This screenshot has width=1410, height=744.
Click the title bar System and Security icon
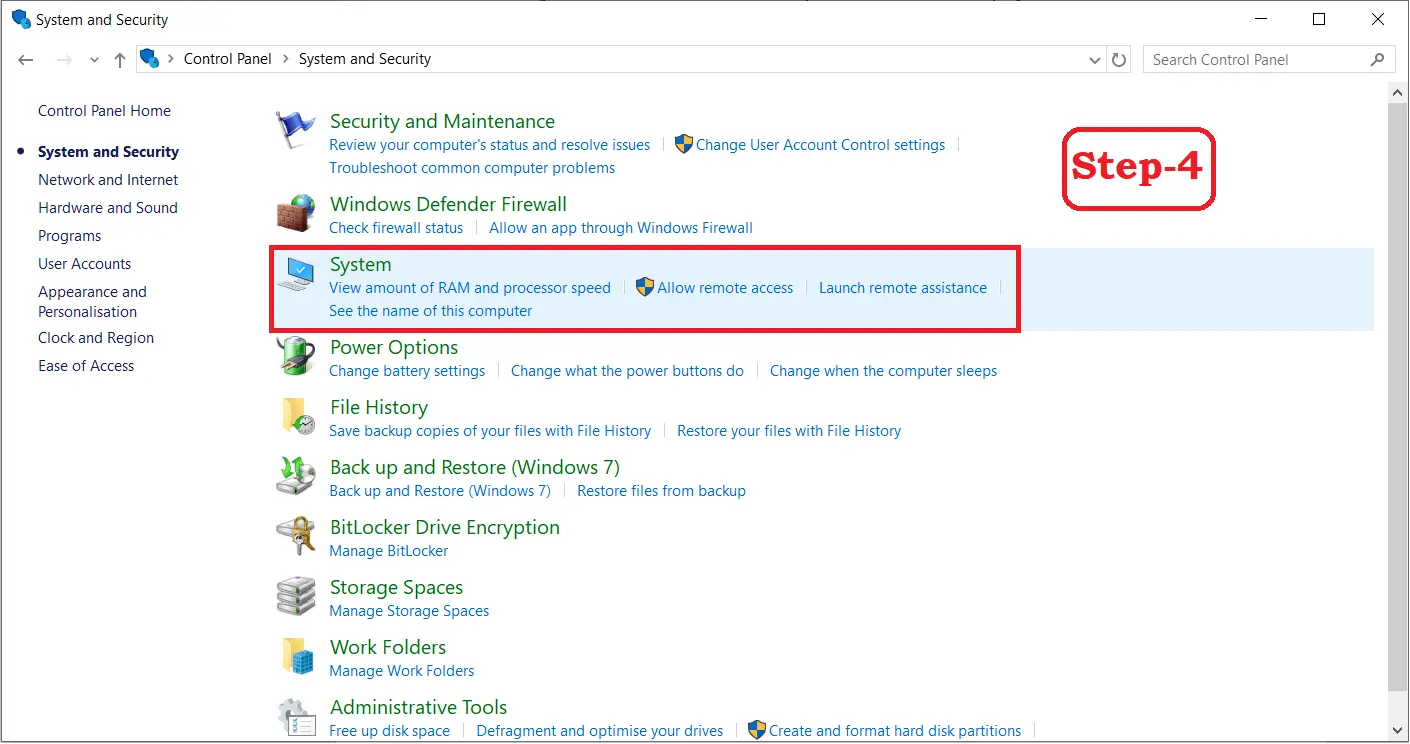coord(21,19)
